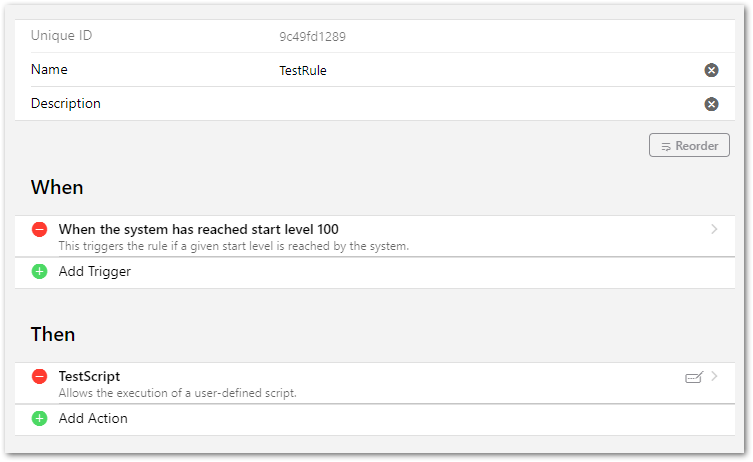Click the "This triggers the rule" description text
Image resolution: width=753 pixels, height=462 pixels.
click(x=234, y=246)
